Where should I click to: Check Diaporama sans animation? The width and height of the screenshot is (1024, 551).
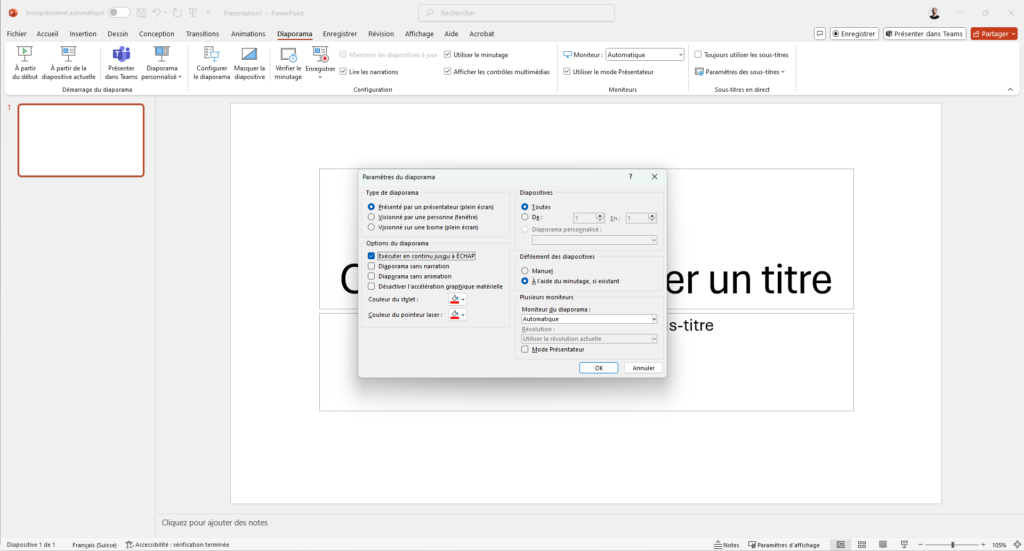click(x=371, y=276)
